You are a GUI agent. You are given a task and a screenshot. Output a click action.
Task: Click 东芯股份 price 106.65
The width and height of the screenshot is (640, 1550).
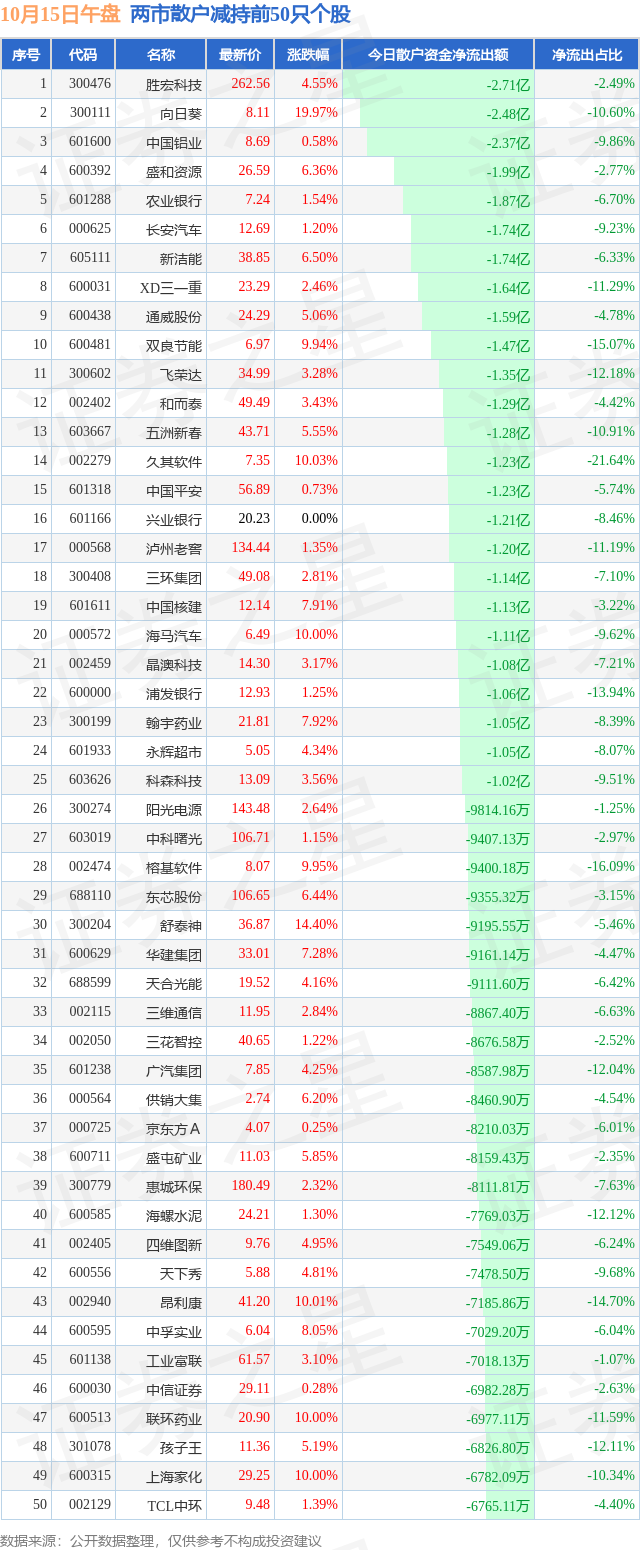click(x=250, y=896)
